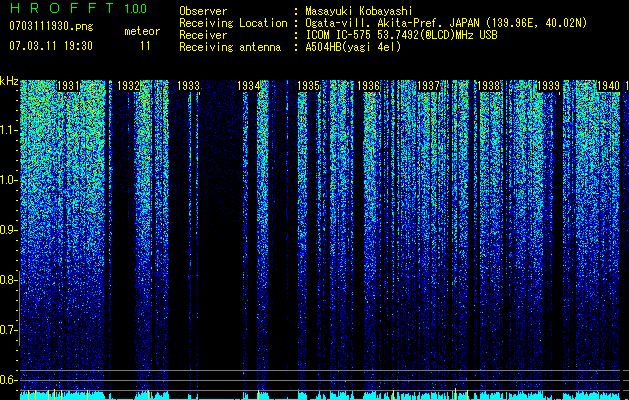Image resolution: width=629 pixels, height=400 pixels.
Task: Click the 1932 time marker
Action: click(128, 86)
